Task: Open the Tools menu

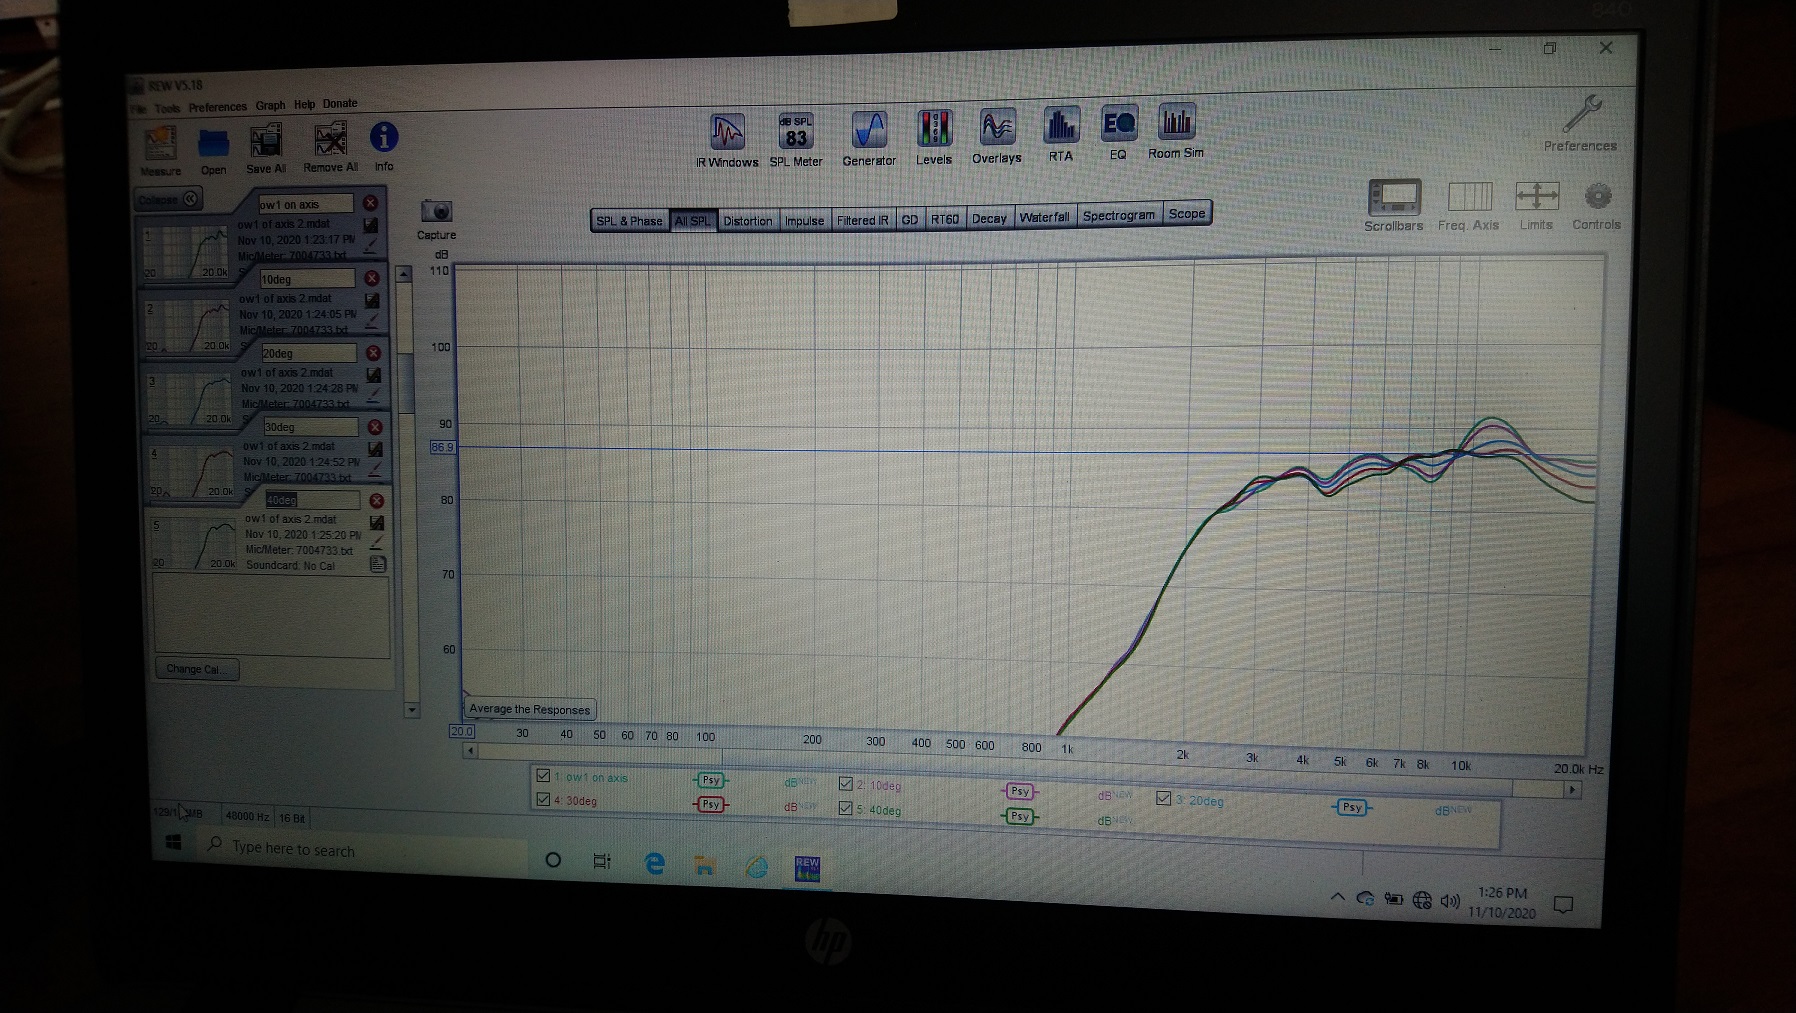Action: [167, 108]
